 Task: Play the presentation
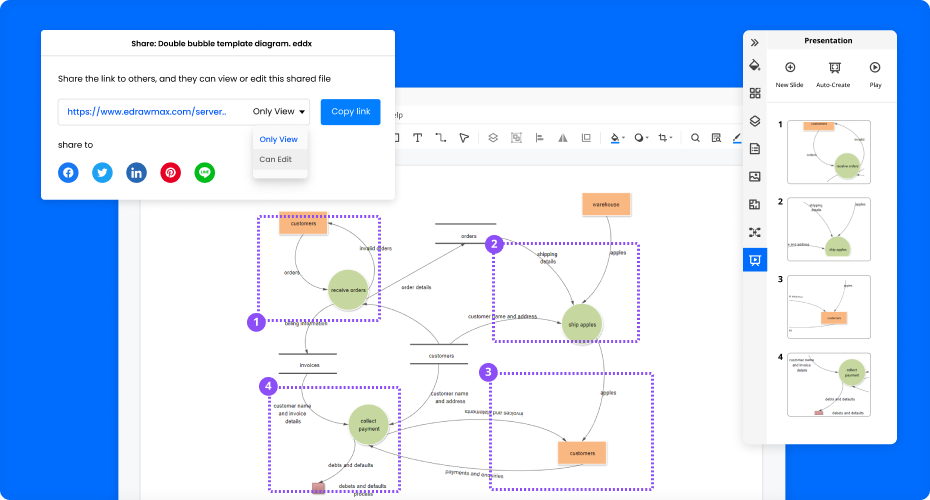pos(875,68)
